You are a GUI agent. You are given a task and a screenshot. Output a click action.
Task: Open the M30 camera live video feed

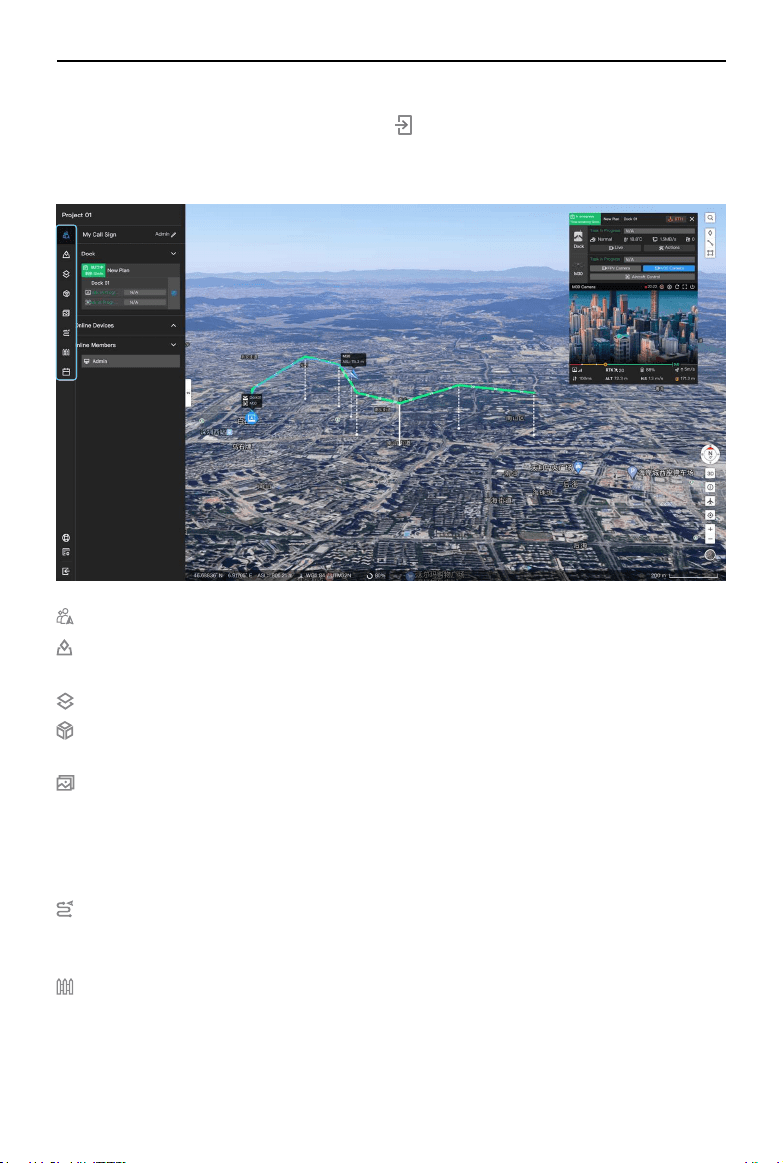pyautogui.click(x=633, y=327)
